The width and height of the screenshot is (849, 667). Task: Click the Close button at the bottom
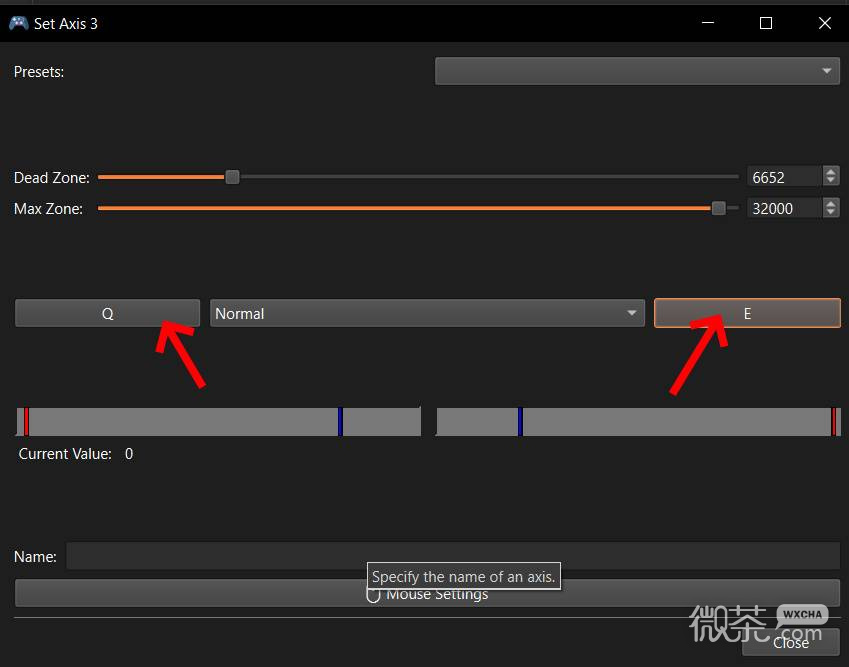click(791, 643)
